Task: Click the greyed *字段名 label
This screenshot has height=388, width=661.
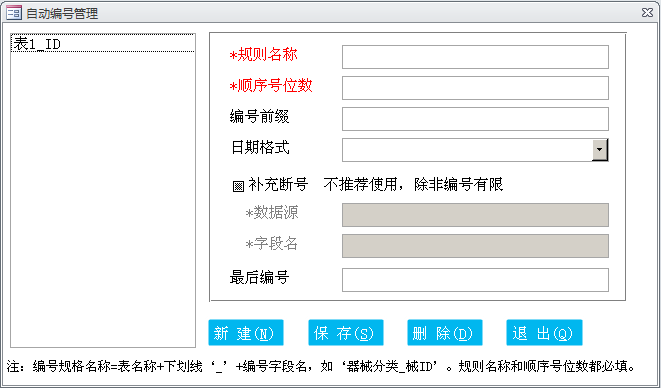Action: click(272, 244)
